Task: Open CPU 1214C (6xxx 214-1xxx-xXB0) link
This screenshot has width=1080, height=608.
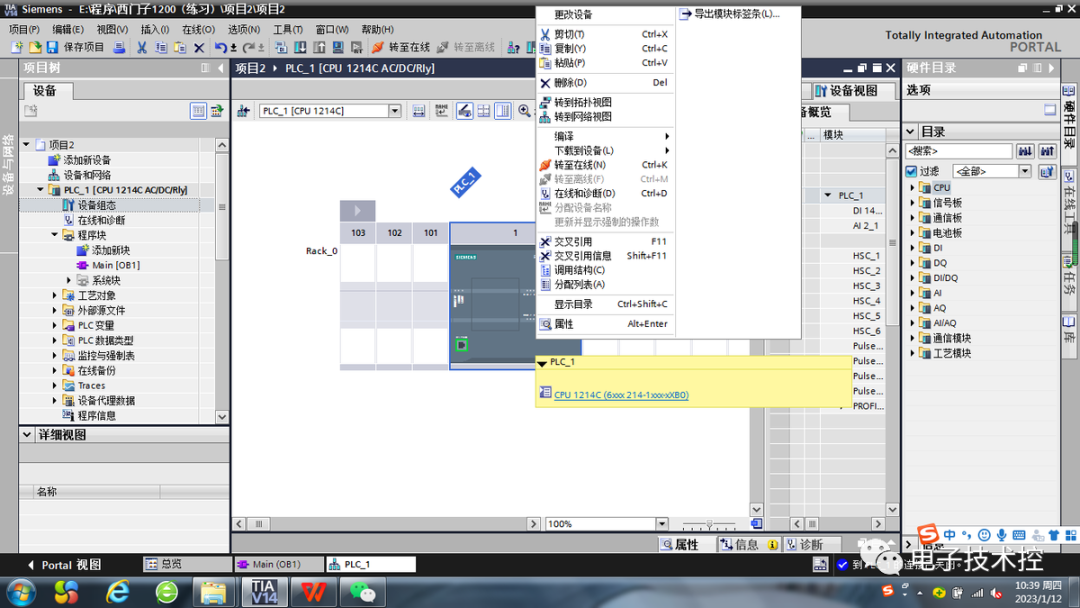Action: coord(621,395)
